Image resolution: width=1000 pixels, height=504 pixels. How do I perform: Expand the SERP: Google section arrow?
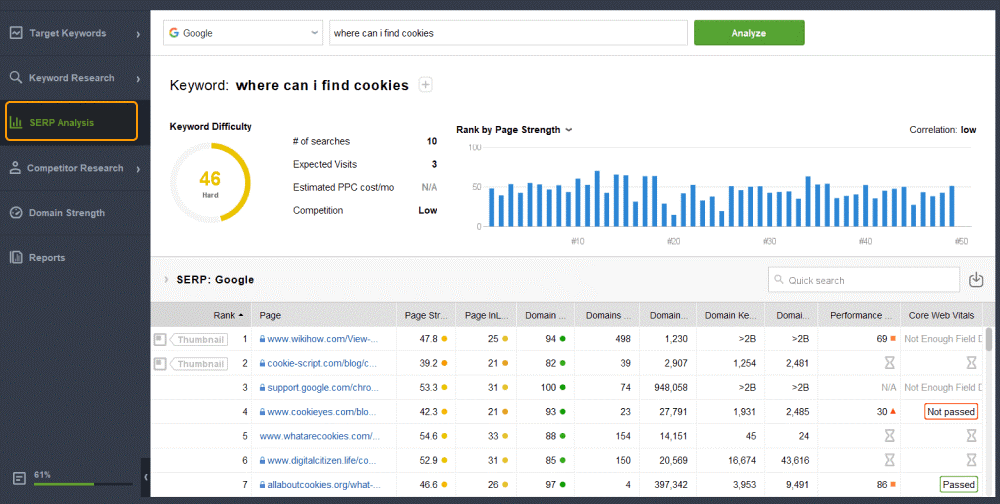(166, 279)
